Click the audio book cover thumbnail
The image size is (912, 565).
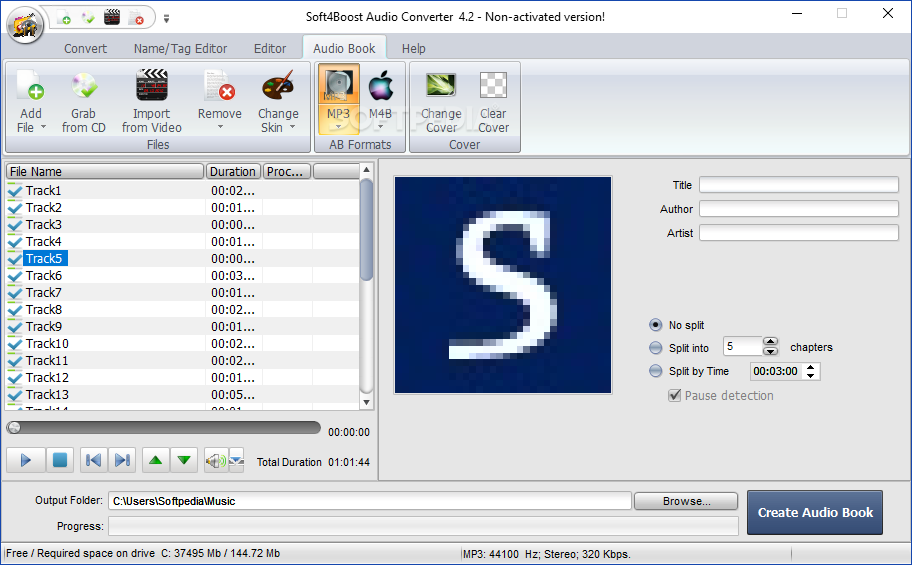pos(503,285)
